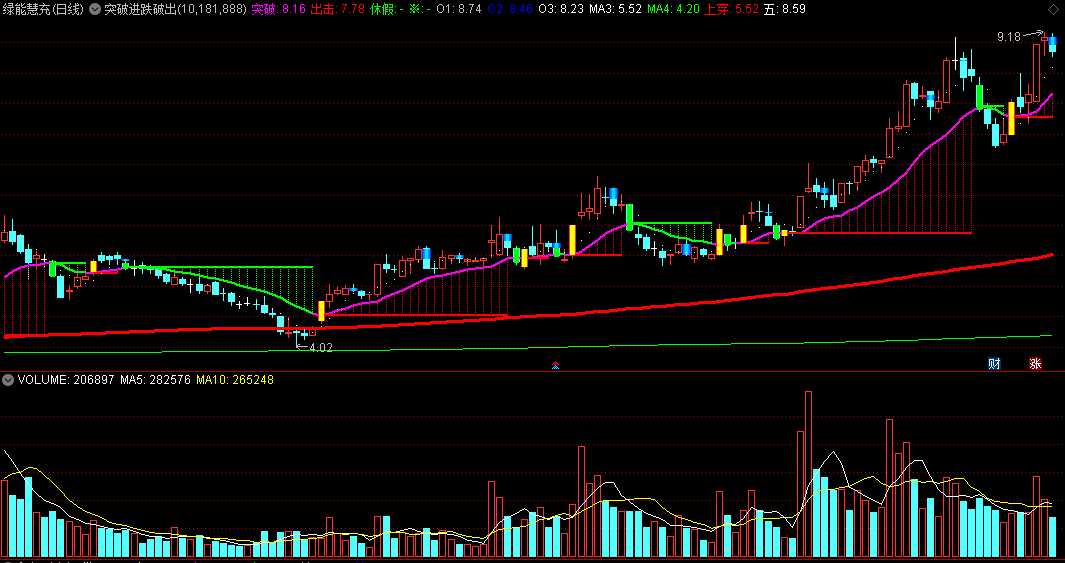This screenshot has height=563, width=1065.
Task: Click the MA5: 282576 volume label
Action: click(155, 380)
